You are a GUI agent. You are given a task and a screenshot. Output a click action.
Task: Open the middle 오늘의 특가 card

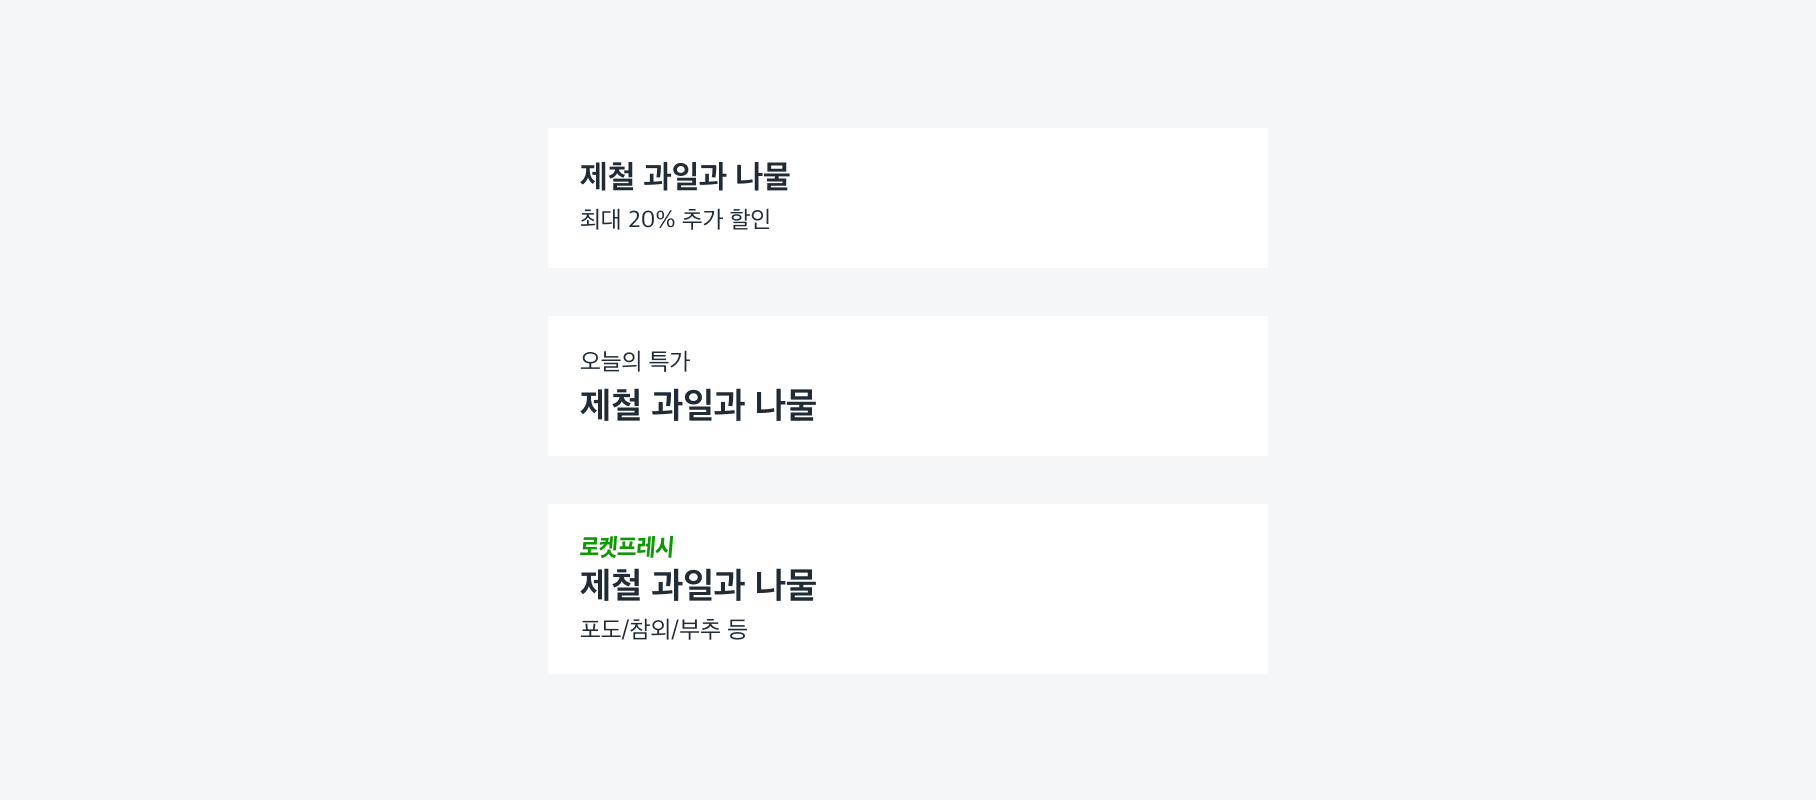[x=1000, y=386]
